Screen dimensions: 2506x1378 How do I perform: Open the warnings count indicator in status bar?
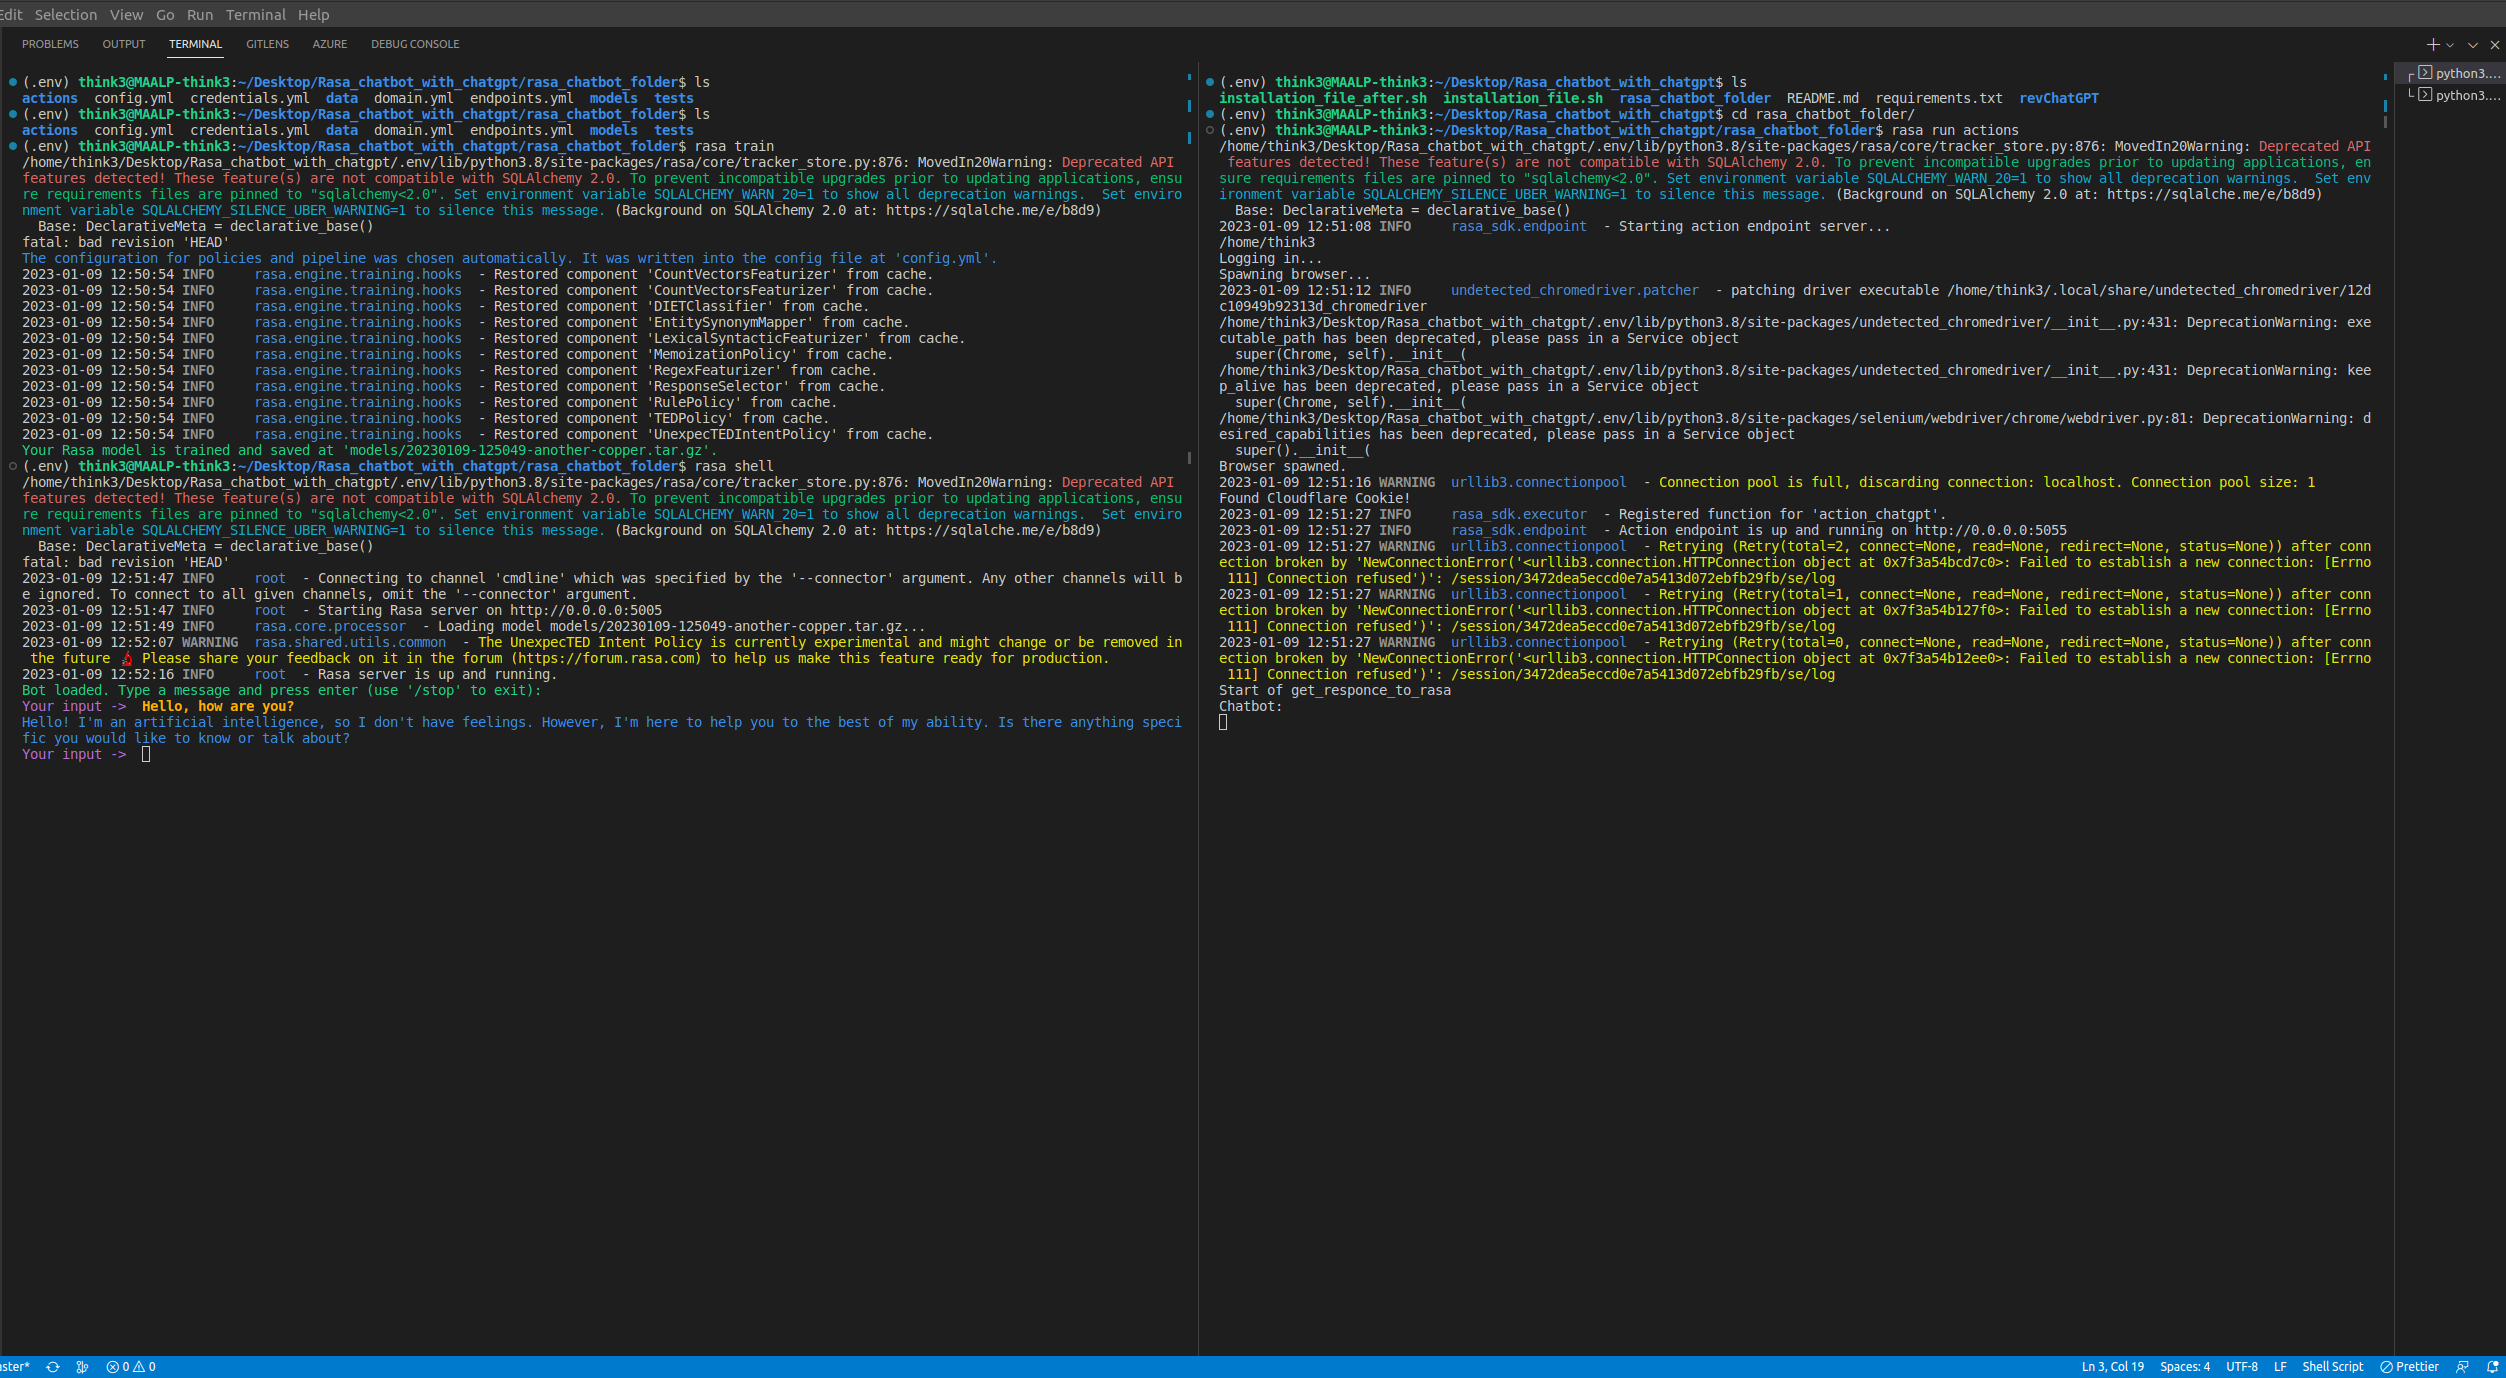click(145, 1367)
